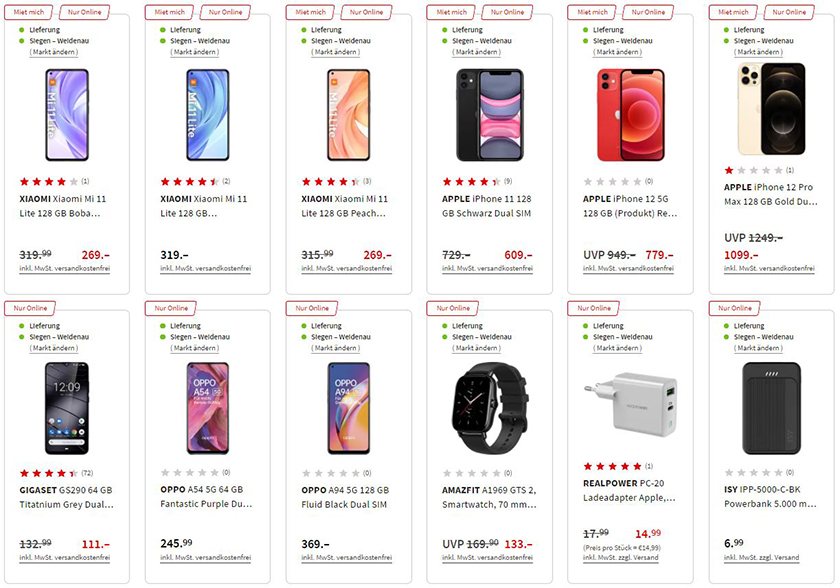
Task: Click "Miet mich" badge on iPhone 12 5G card
Action: tap(593, 12)
